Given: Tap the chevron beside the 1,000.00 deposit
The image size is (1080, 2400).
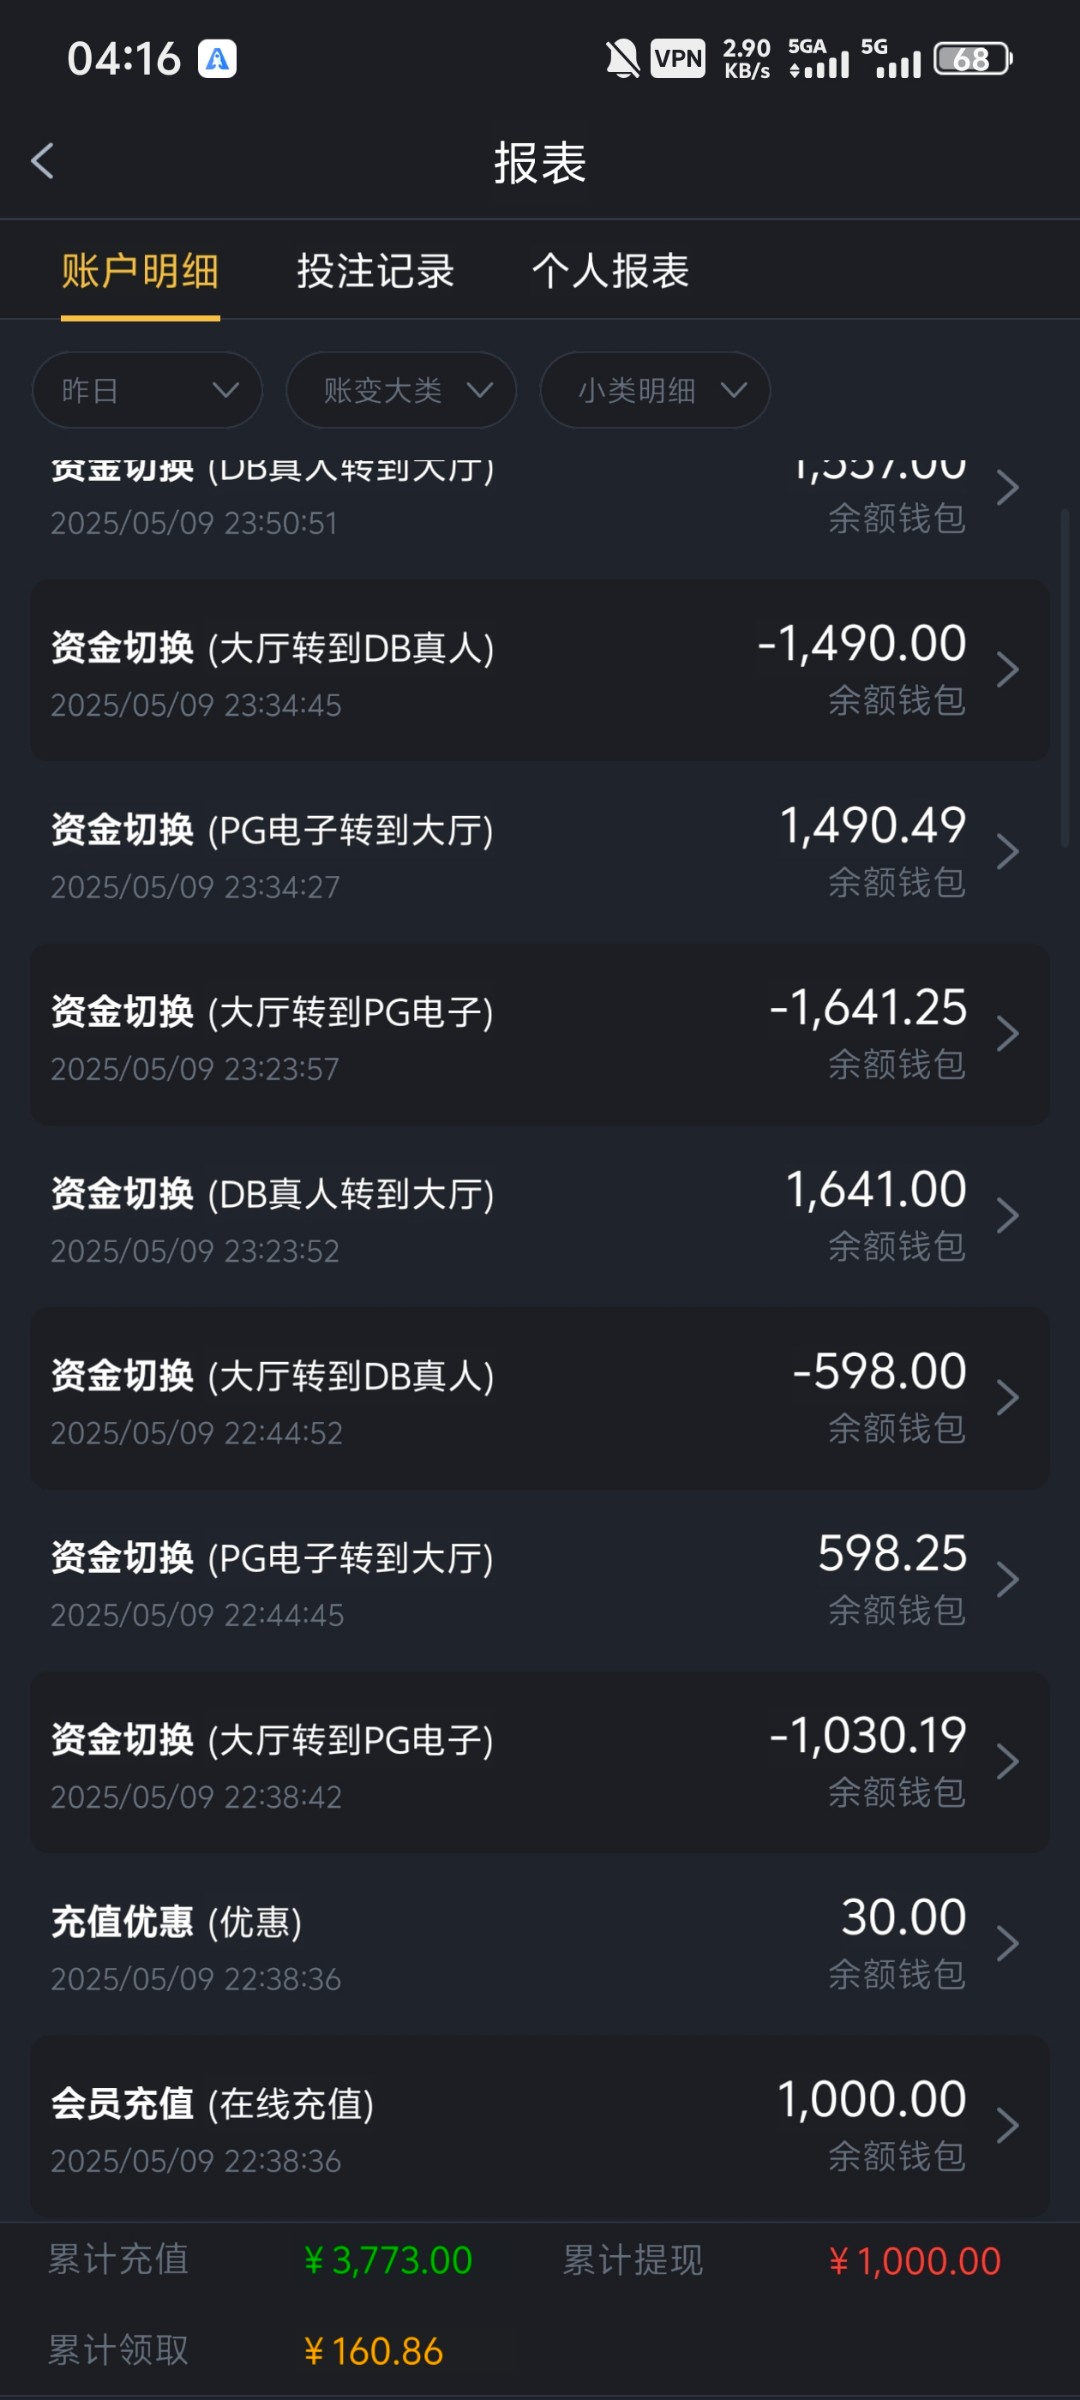Looking at the screenshot, I should point(1007,2126).
